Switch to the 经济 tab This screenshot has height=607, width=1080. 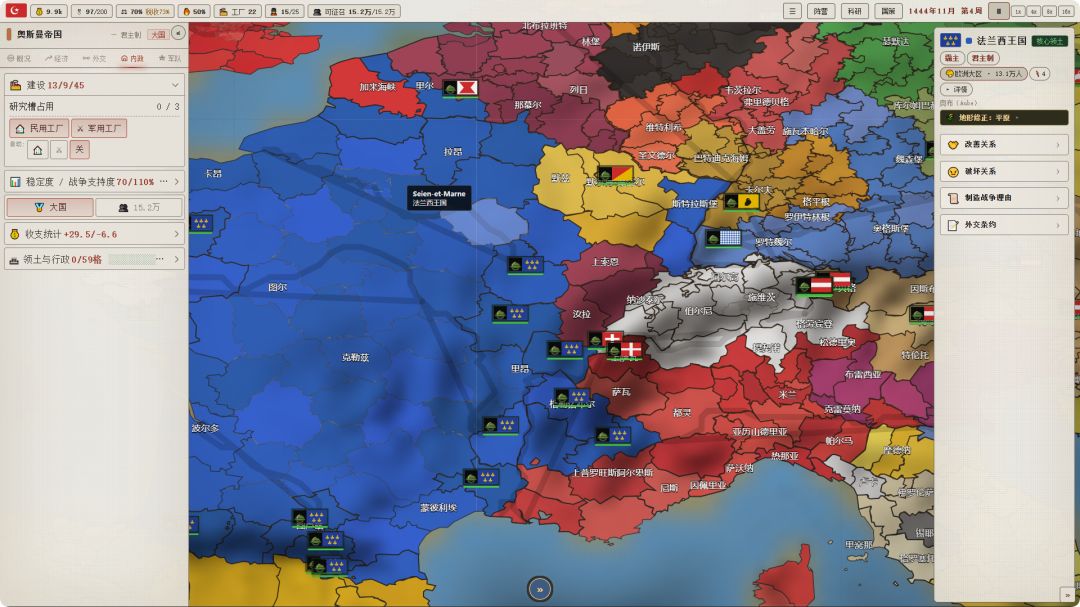(x=56, y=59)
